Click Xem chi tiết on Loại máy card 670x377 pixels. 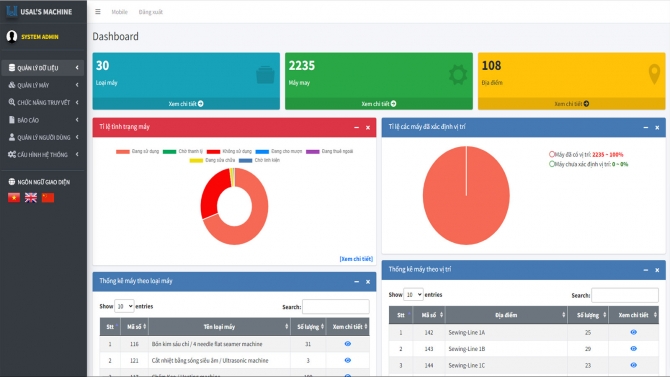coord(186,104)
